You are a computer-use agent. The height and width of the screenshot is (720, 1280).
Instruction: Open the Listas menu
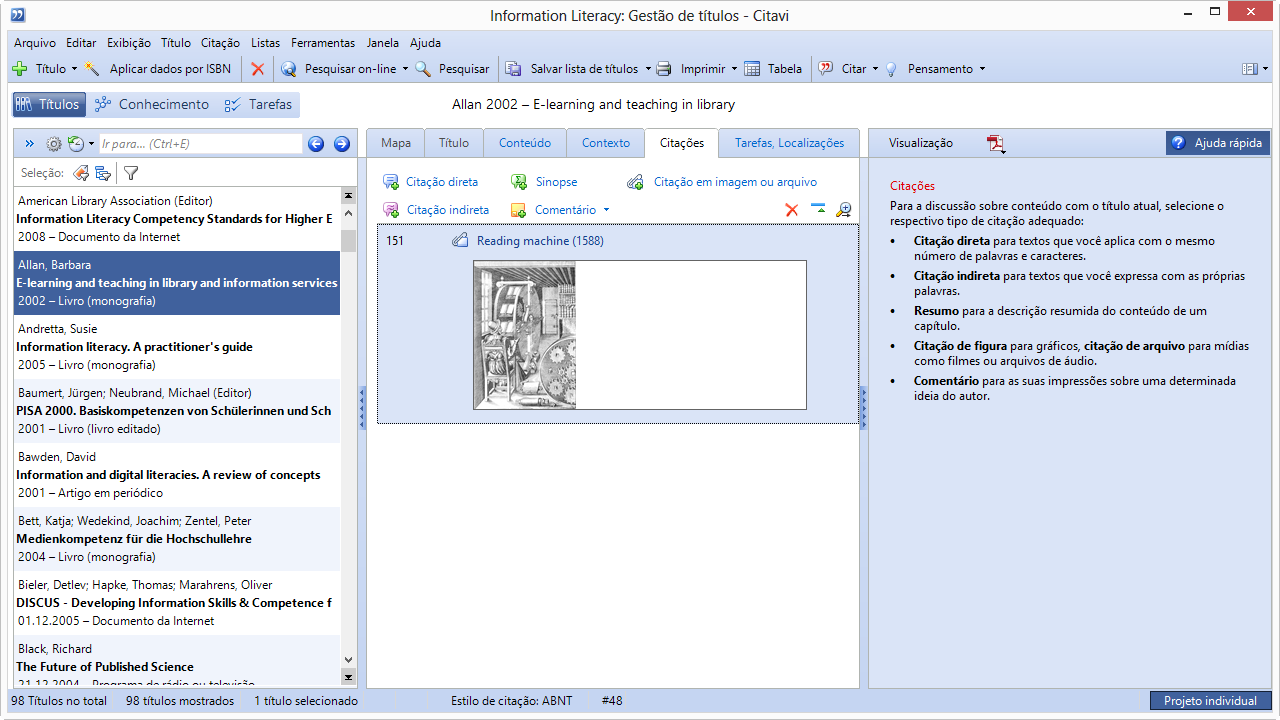point(266,43)
